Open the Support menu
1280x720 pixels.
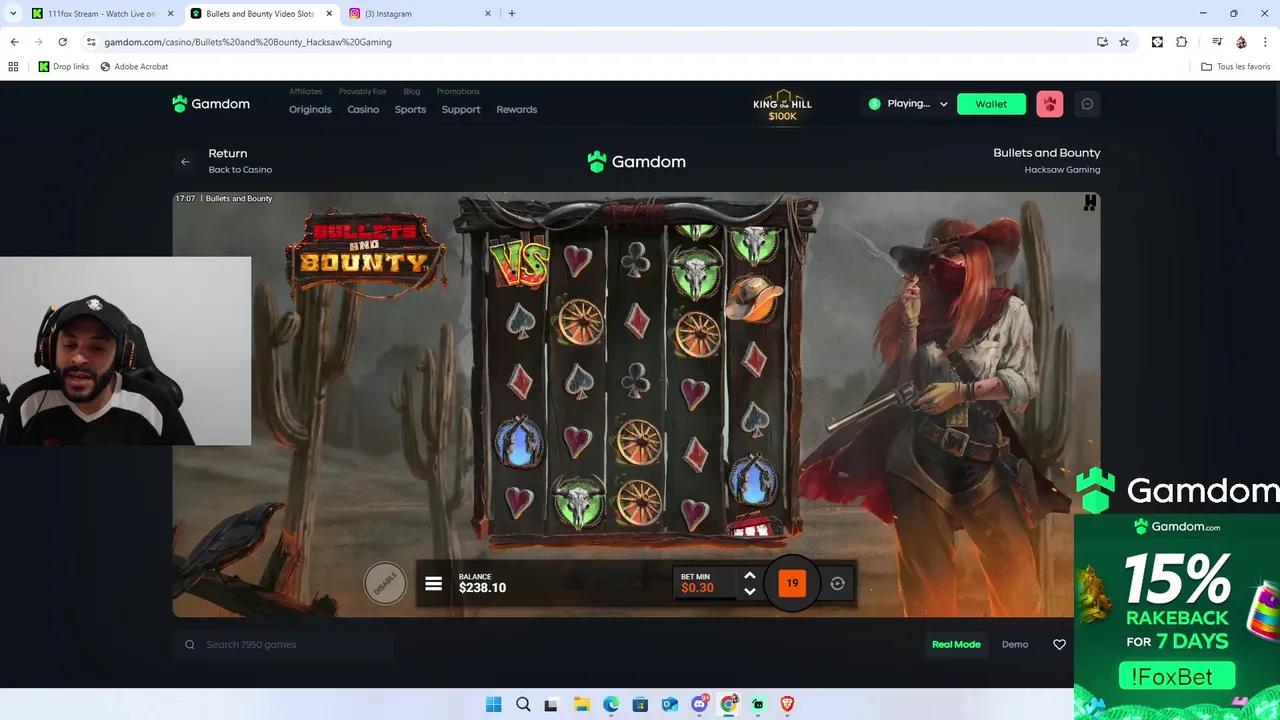tap(461, 110)
